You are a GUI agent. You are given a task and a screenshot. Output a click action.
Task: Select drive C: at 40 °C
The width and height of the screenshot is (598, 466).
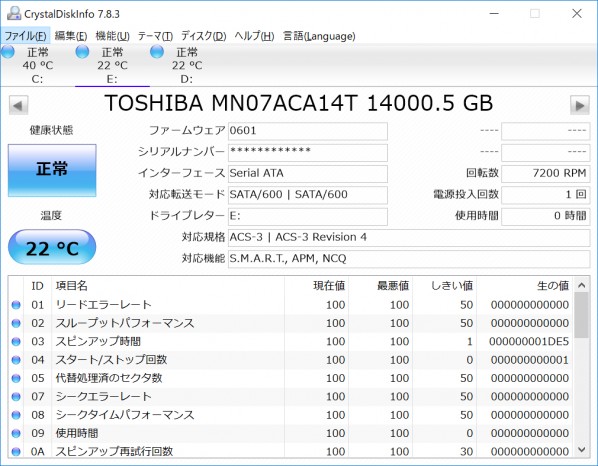(37, 65)
